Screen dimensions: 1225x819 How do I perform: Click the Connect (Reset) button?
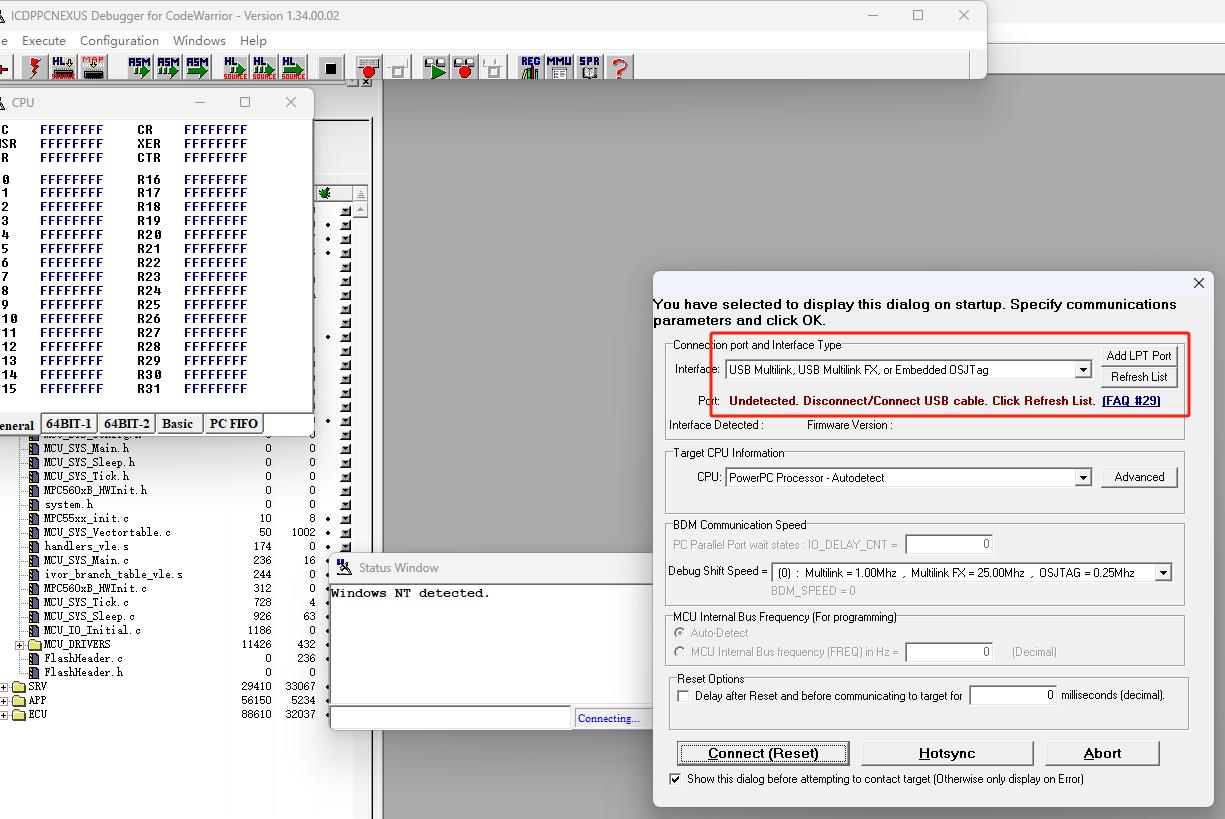763,753
